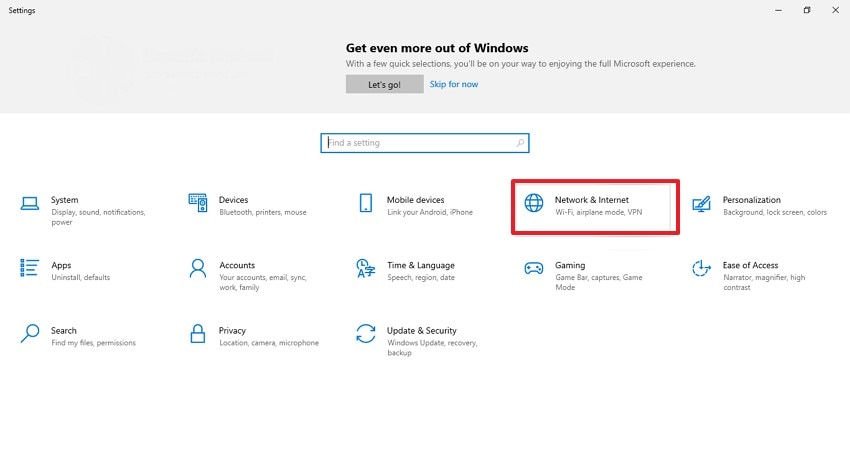The height and width of the screenshot is (453, 850).
Task: Click 'Find my files, permissions' description
Action: pyautogui.click(x=93, y=343)
